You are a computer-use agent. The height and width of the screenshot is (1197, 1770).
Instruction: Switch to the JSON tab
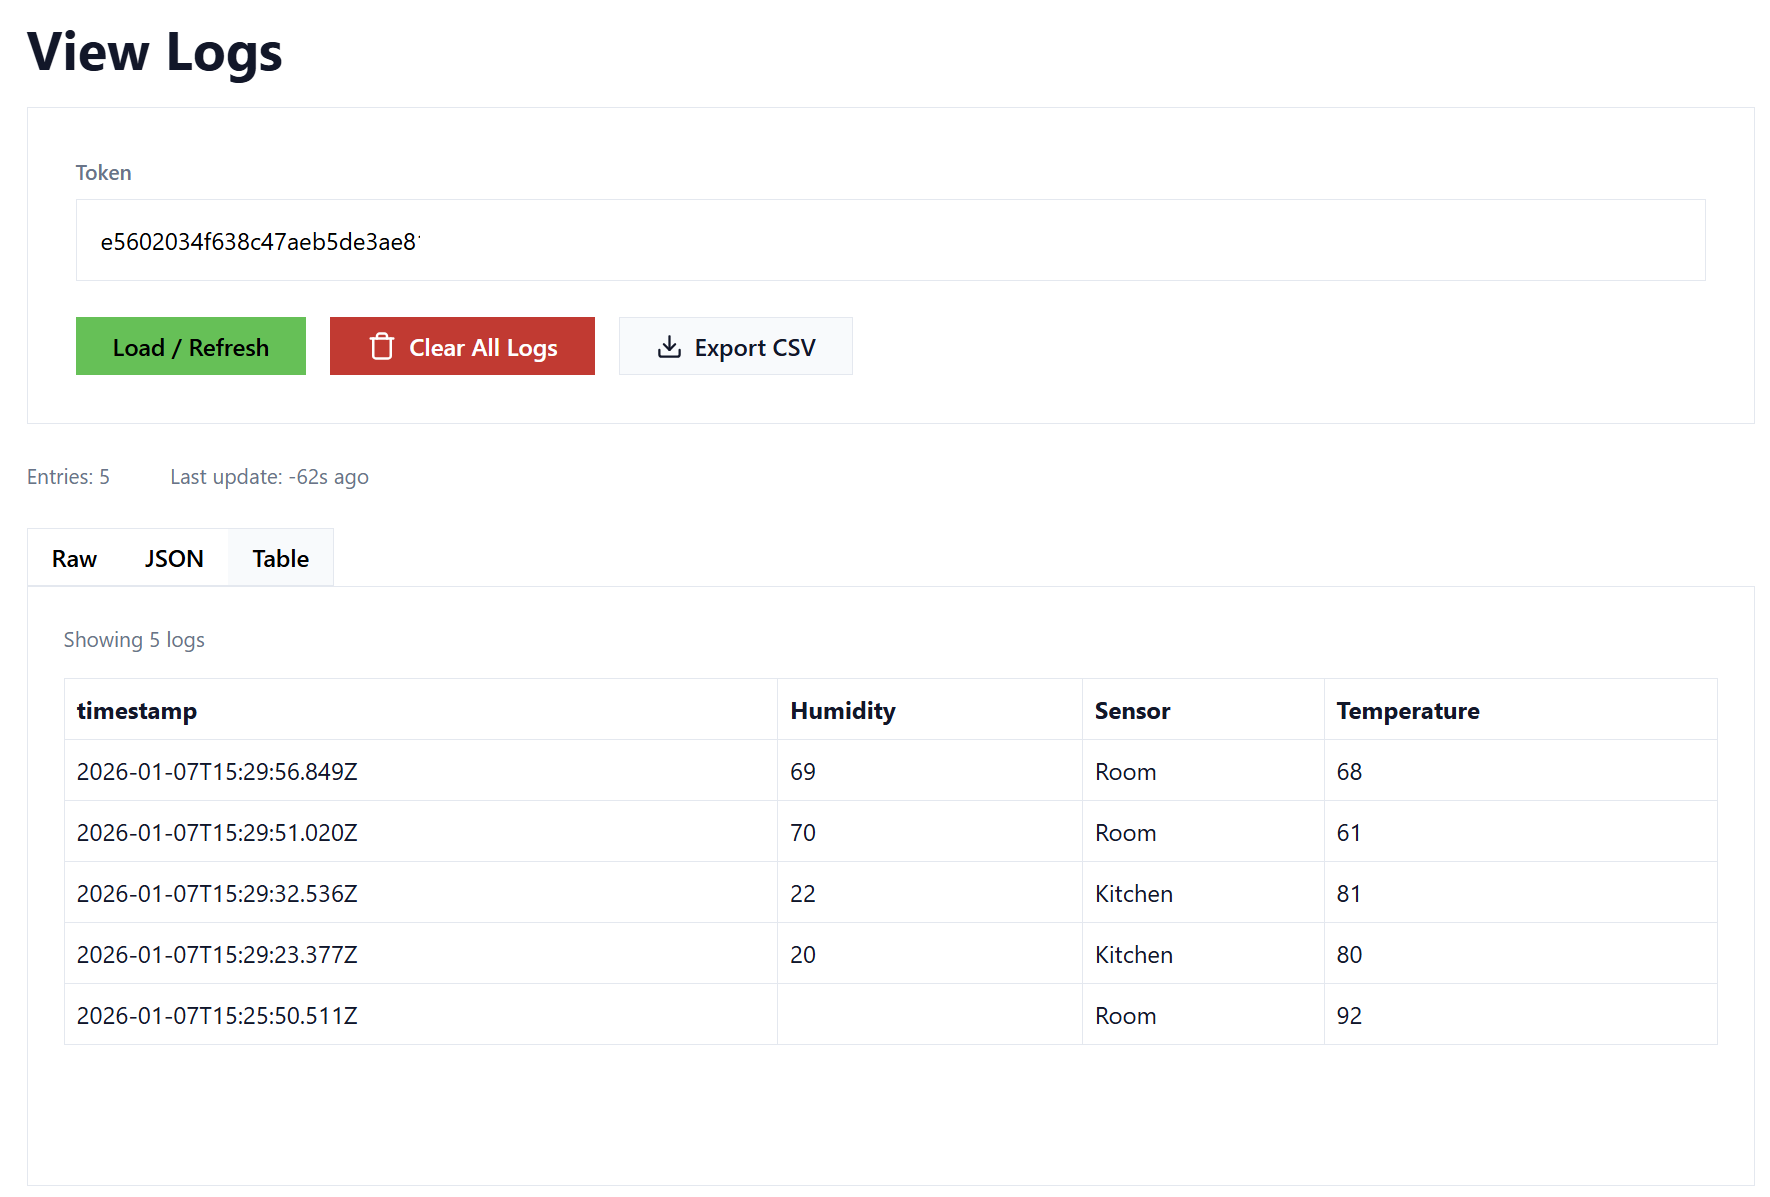point(174,558)
